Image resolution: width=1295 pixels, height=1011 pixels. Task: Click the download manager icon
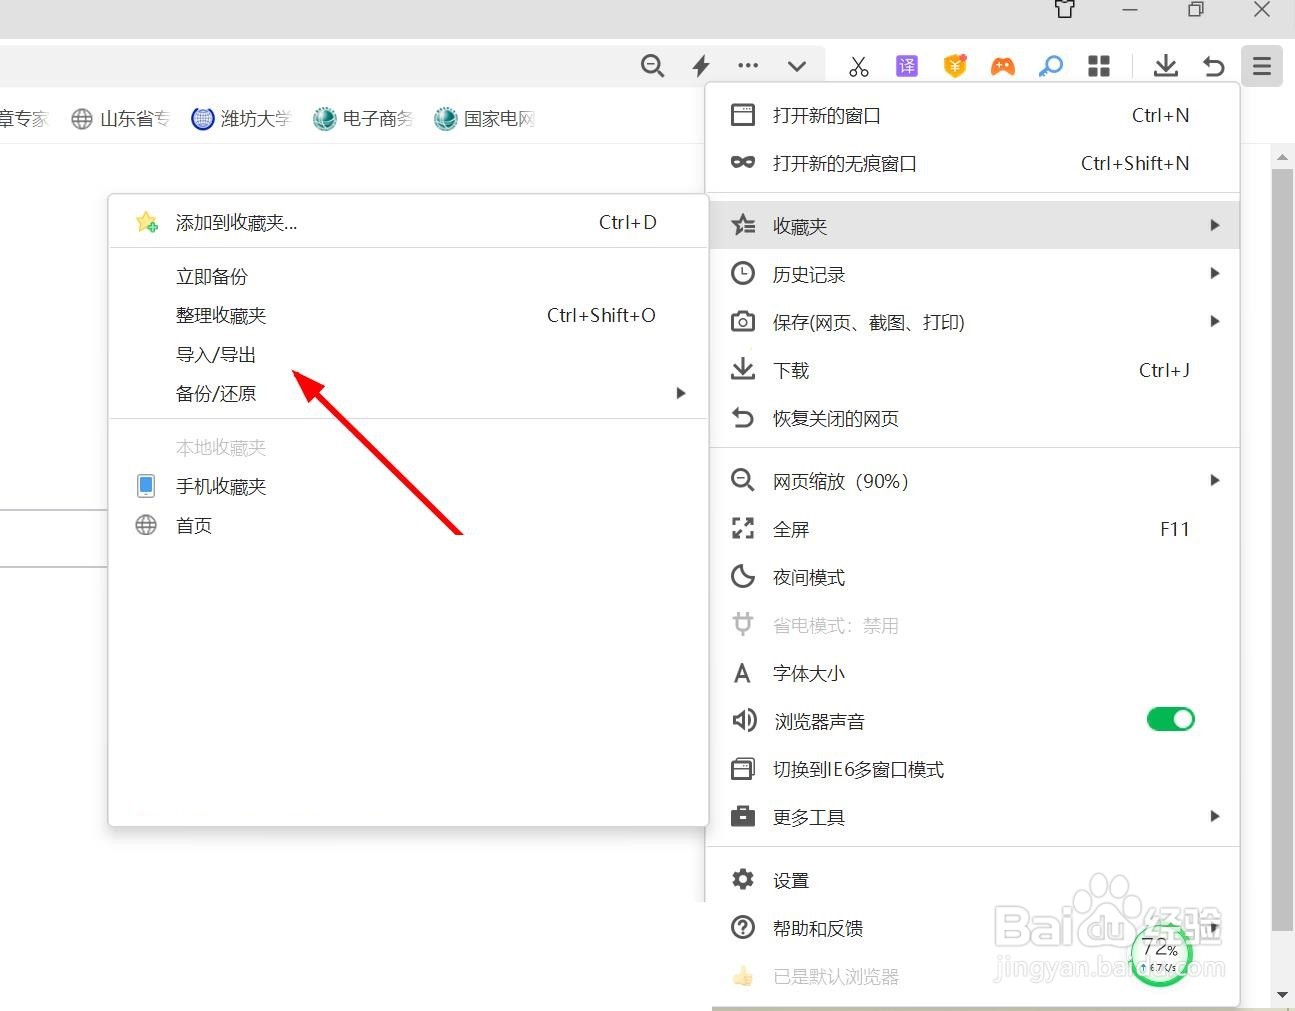point(1165,66)
